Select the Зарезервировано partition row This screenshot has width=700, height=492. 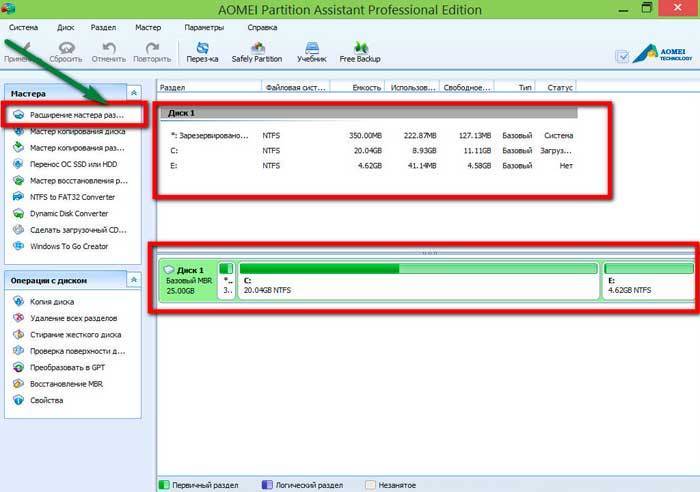(x=370, y=135)
